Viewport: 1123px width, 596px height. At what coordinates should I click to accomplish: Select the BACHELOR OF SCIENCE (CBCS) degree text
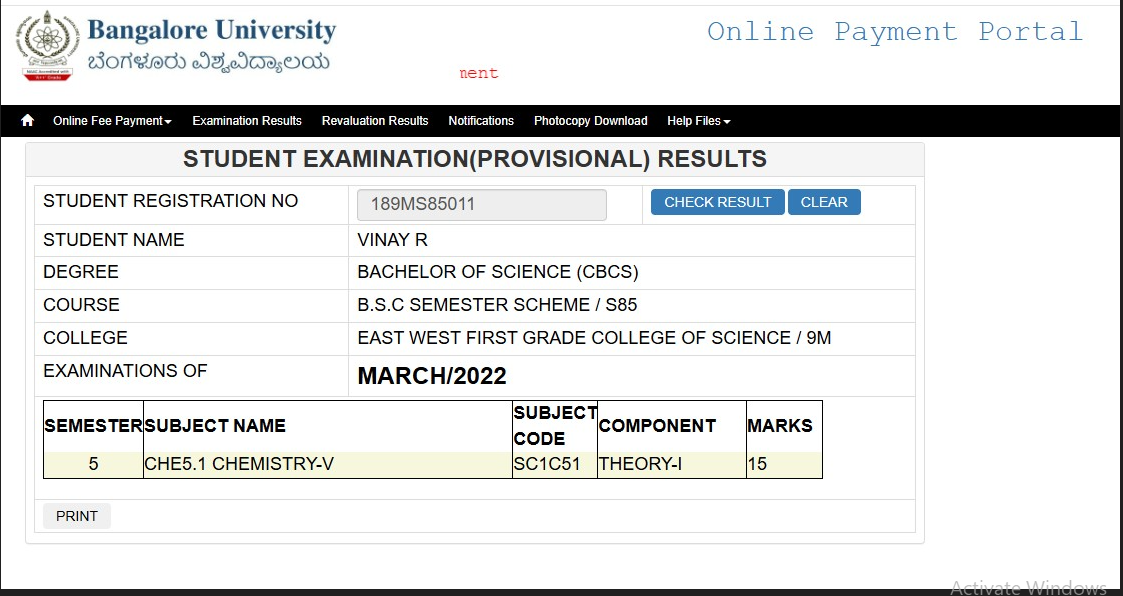click(x=498, y=272)
